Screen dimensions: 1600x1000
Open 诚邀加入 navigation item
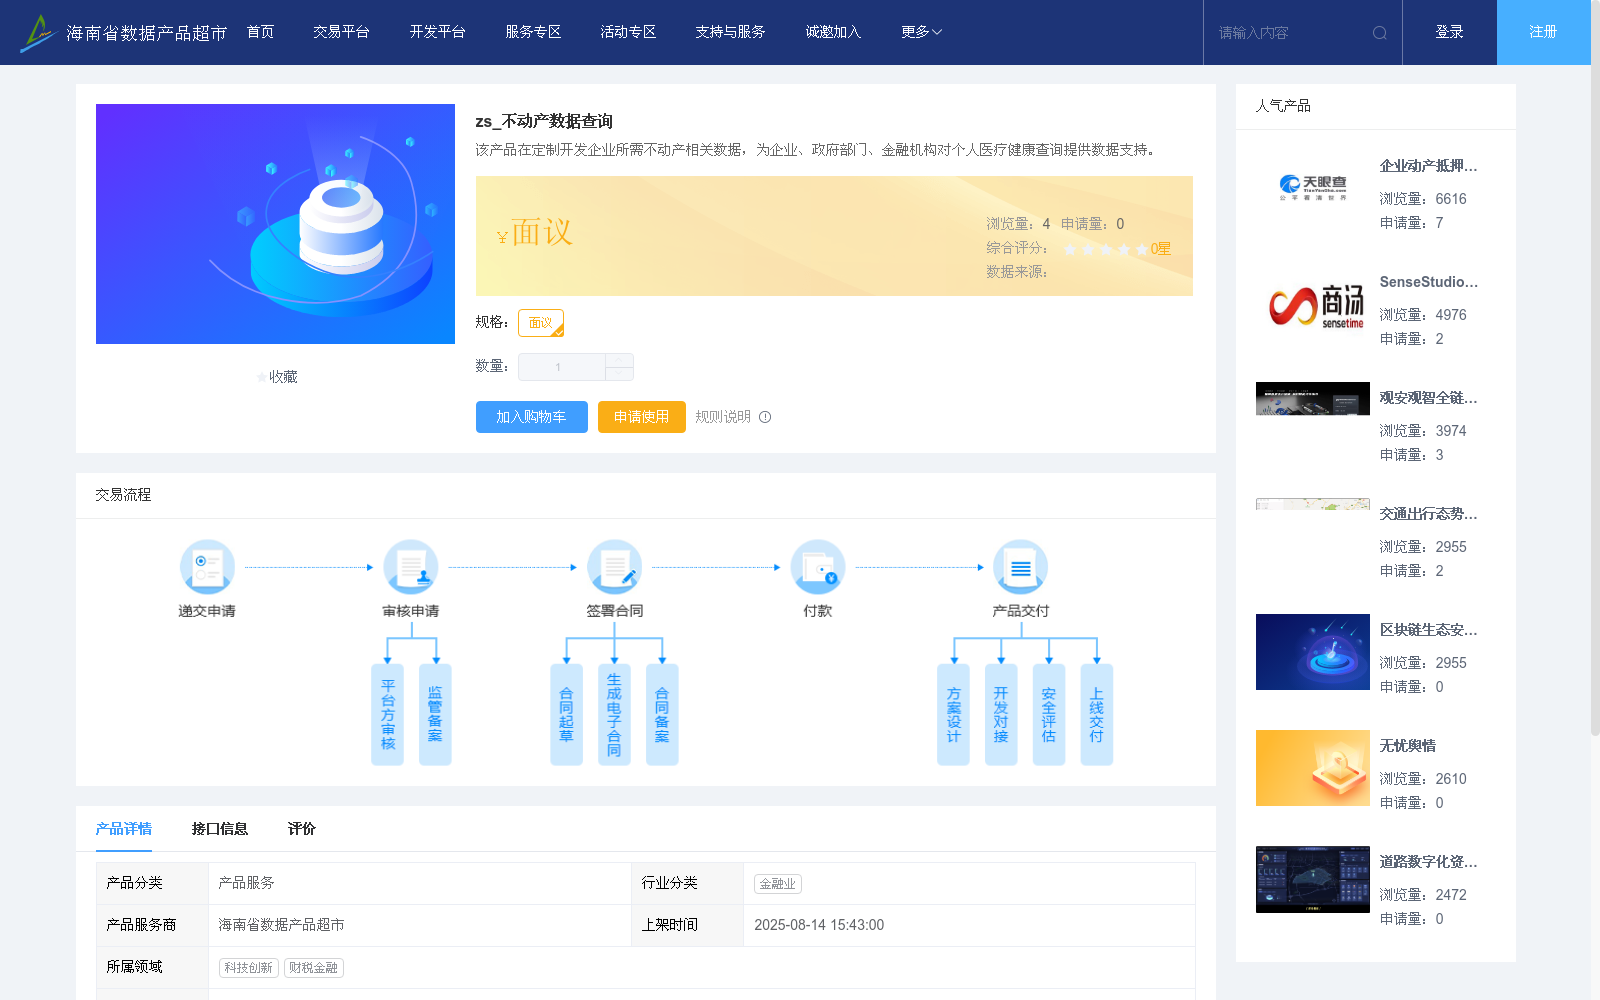point(833,32)
